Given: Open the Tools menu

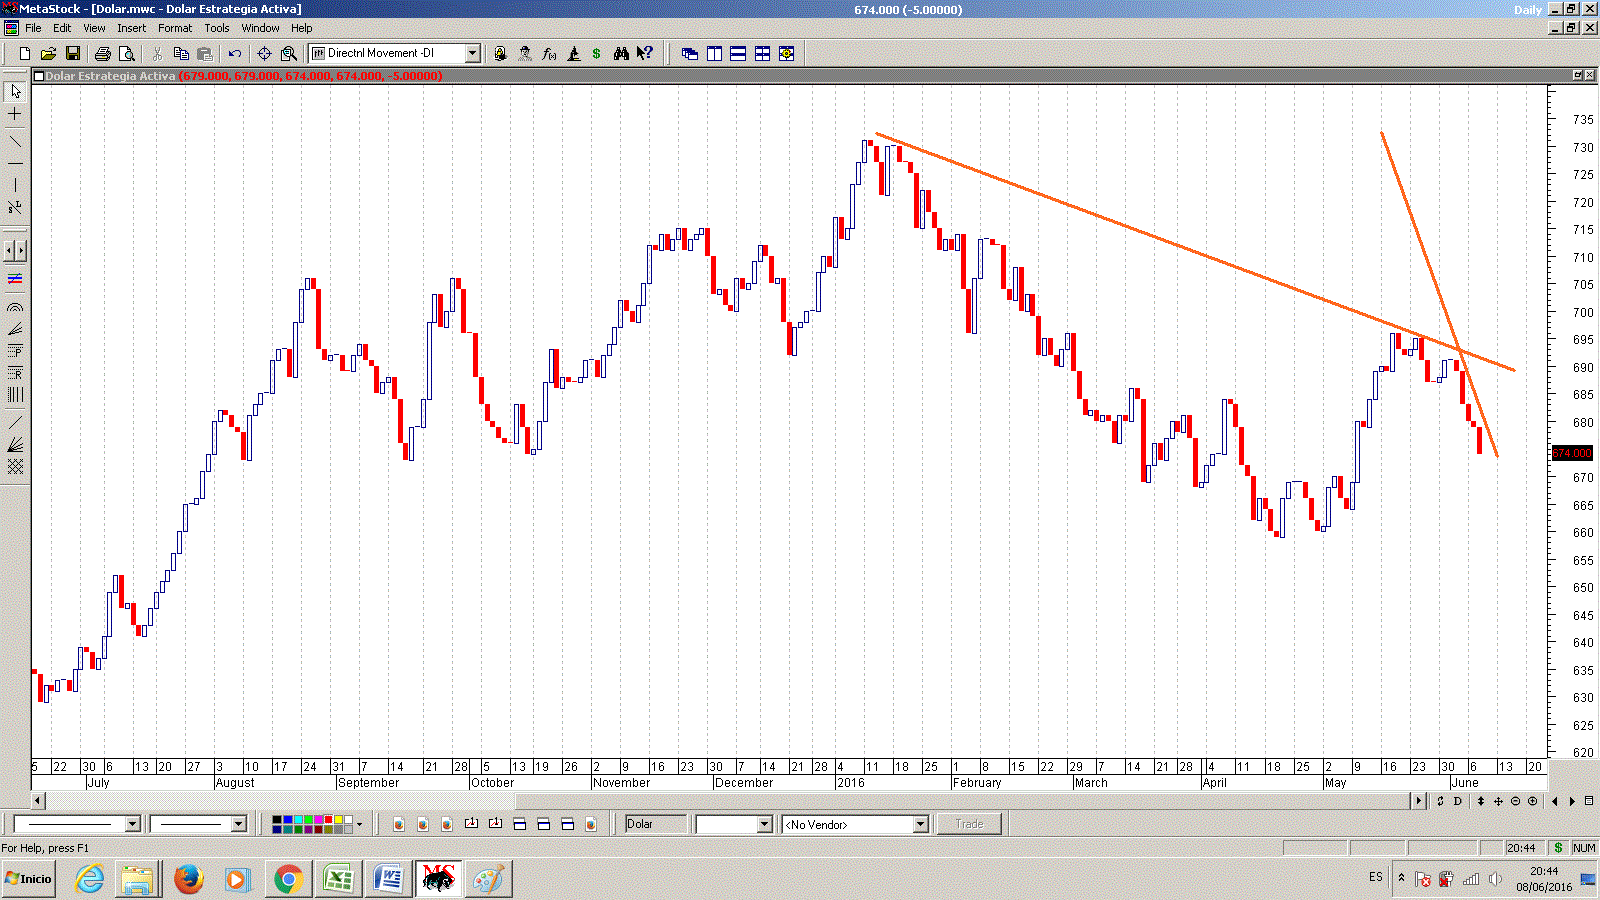Looking at the screenshot, I should [216, 28].
